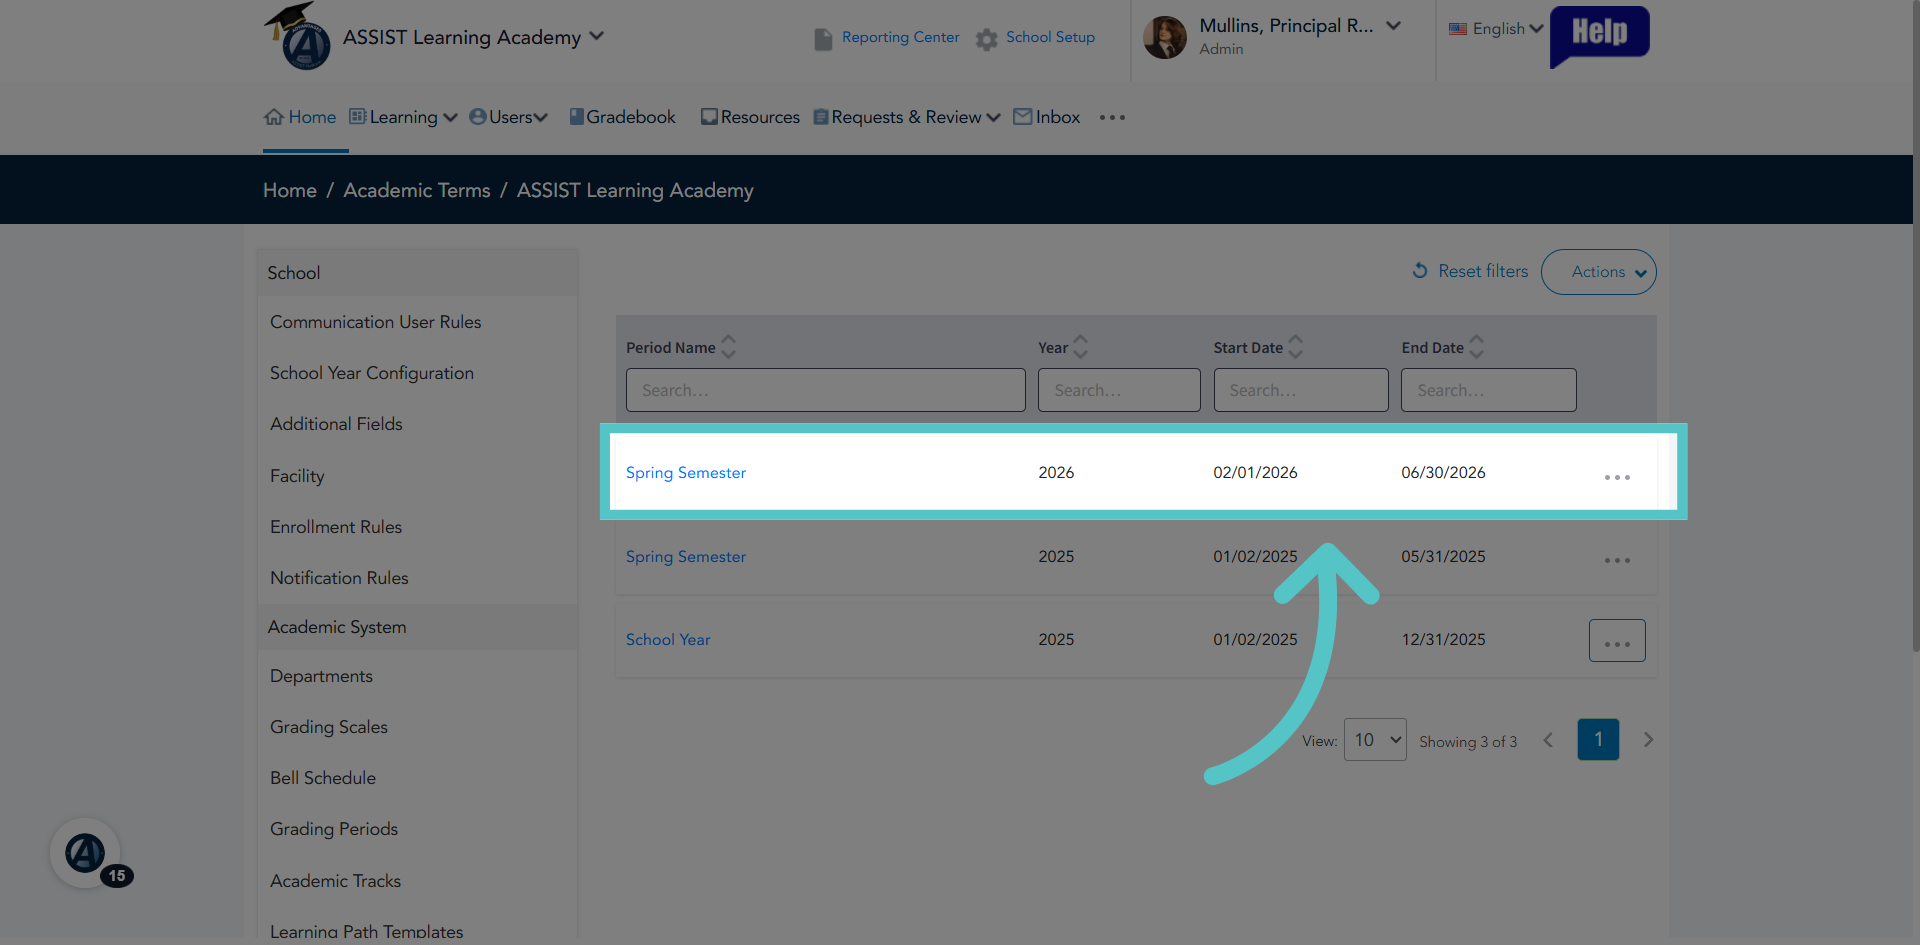Click the Academic System section header
The width and height of the screenshot is (1920, 945).
point(417,627)
